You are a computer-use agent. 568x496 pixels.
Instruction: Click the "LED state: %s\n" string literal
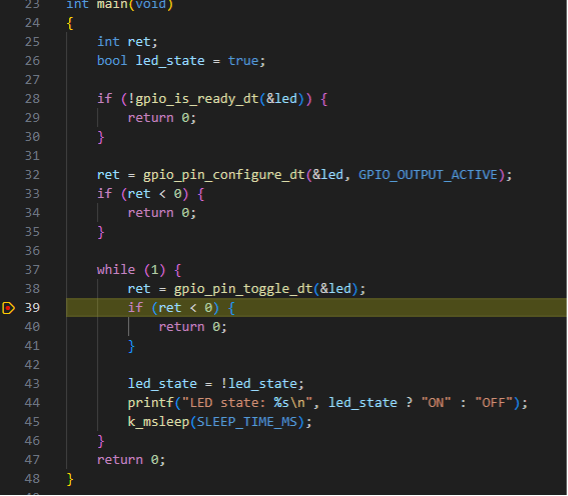(247, 403)
